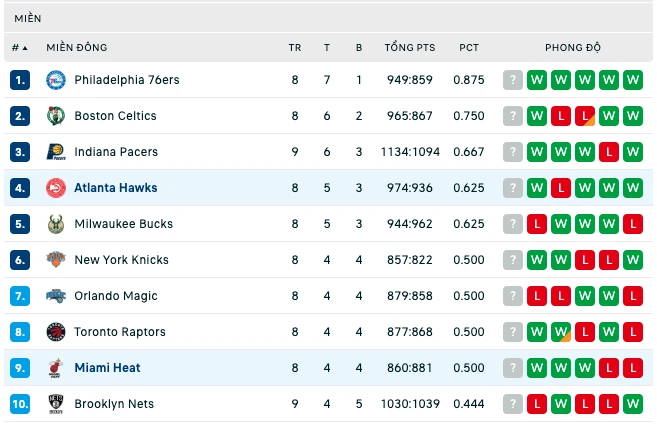Open upcoming match '?' icon for Boston Celtics
The height and width of the screenshot is (426, 657).
(512, 116)
